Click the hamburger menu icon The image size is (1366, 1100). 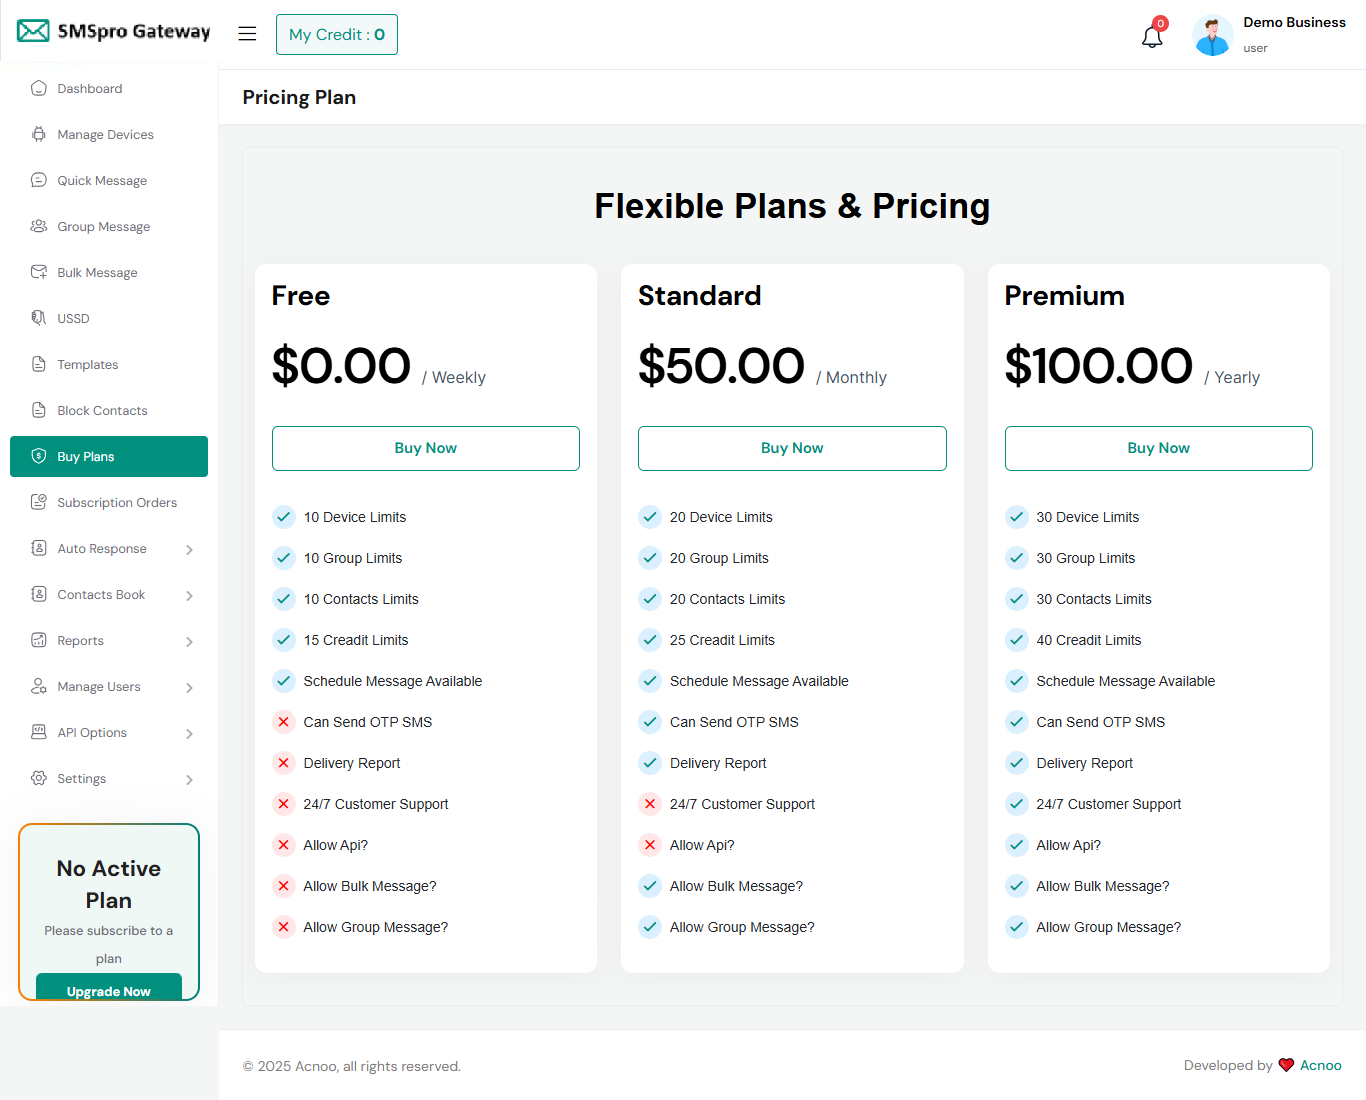pyautogui.click(x=247, y=34)
